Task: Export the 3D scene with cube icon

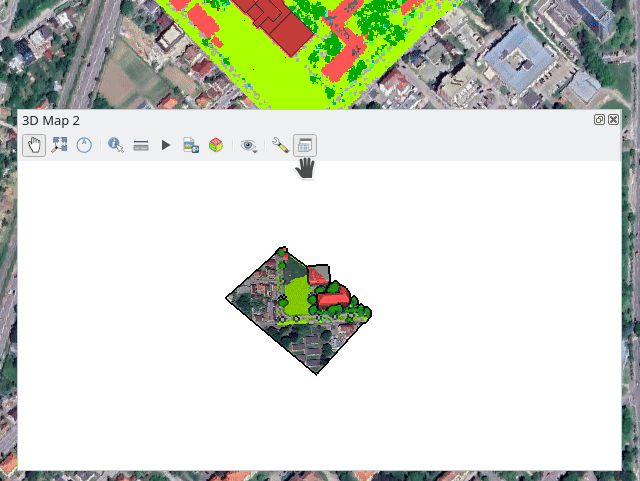Action: (x=216, y=145)
